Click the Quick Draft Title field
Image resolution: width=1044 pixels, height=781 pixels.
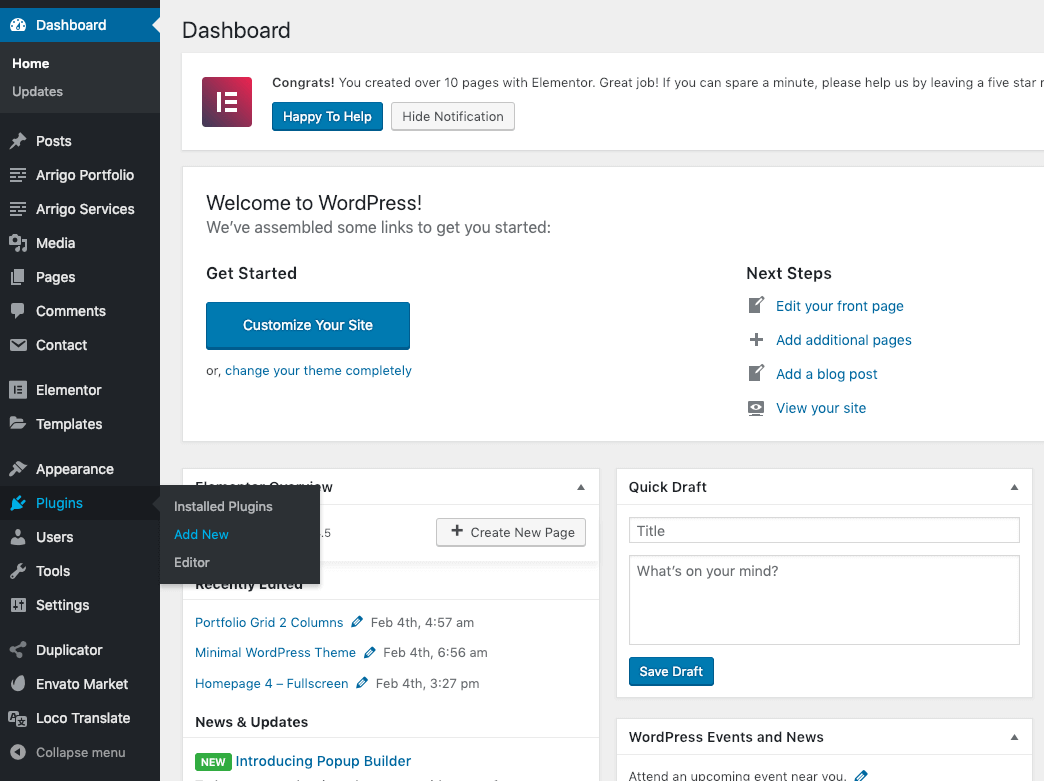pos(824,531)
